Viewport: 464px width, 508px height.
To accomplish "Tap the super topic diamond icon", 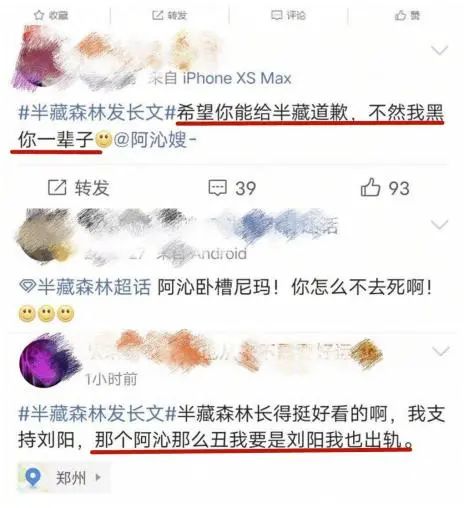I will (x=27, y=286).
